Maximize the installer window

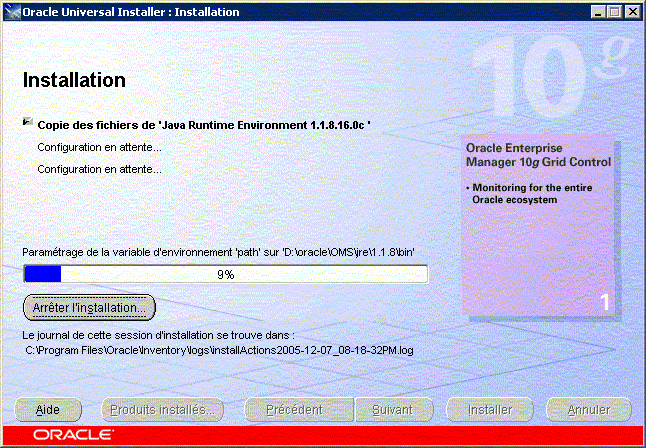[x=614, y=12]
